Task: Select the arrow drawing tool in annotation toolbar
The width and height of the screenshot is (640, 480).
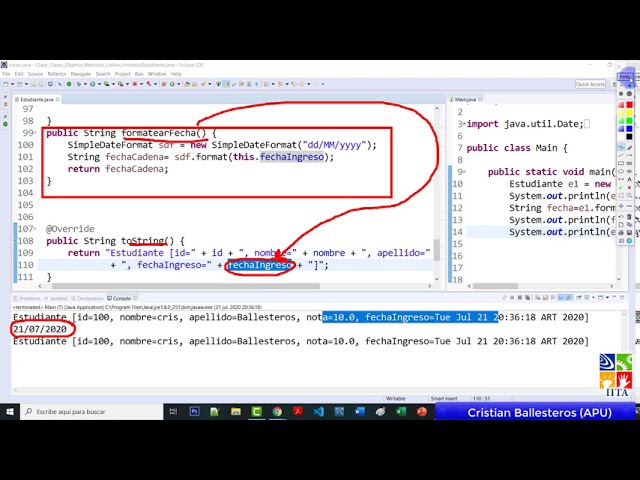Action: [x=629, y=156]
